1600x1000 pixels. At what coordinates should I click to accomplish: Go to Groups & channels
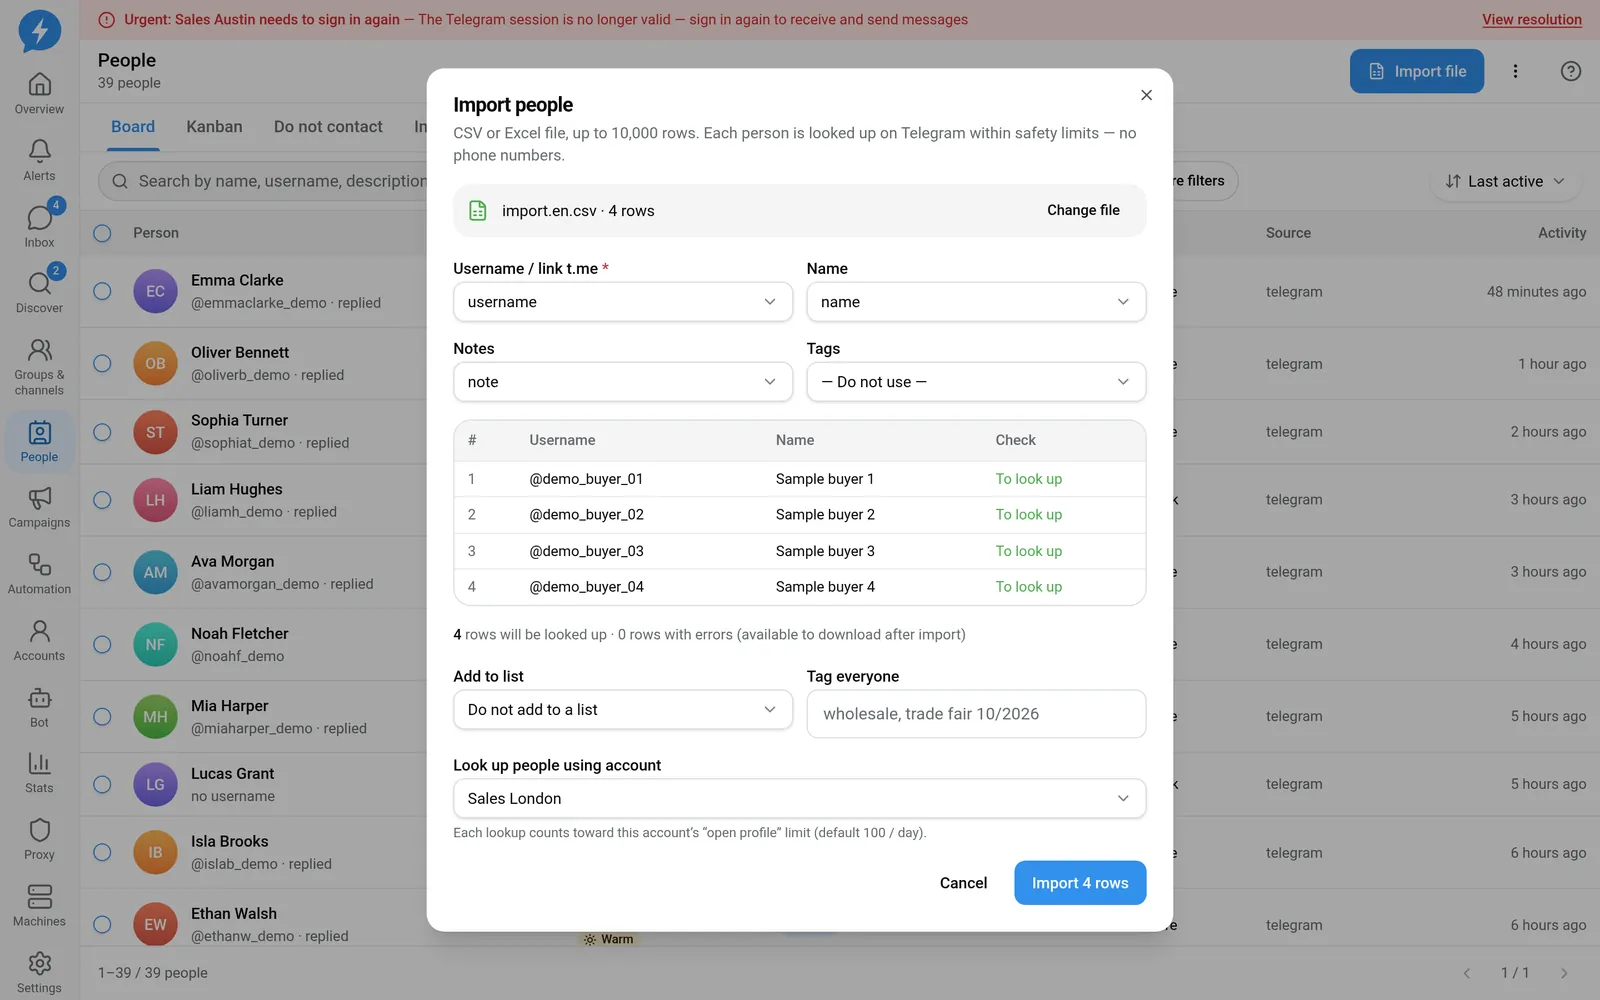pos(39,366)
